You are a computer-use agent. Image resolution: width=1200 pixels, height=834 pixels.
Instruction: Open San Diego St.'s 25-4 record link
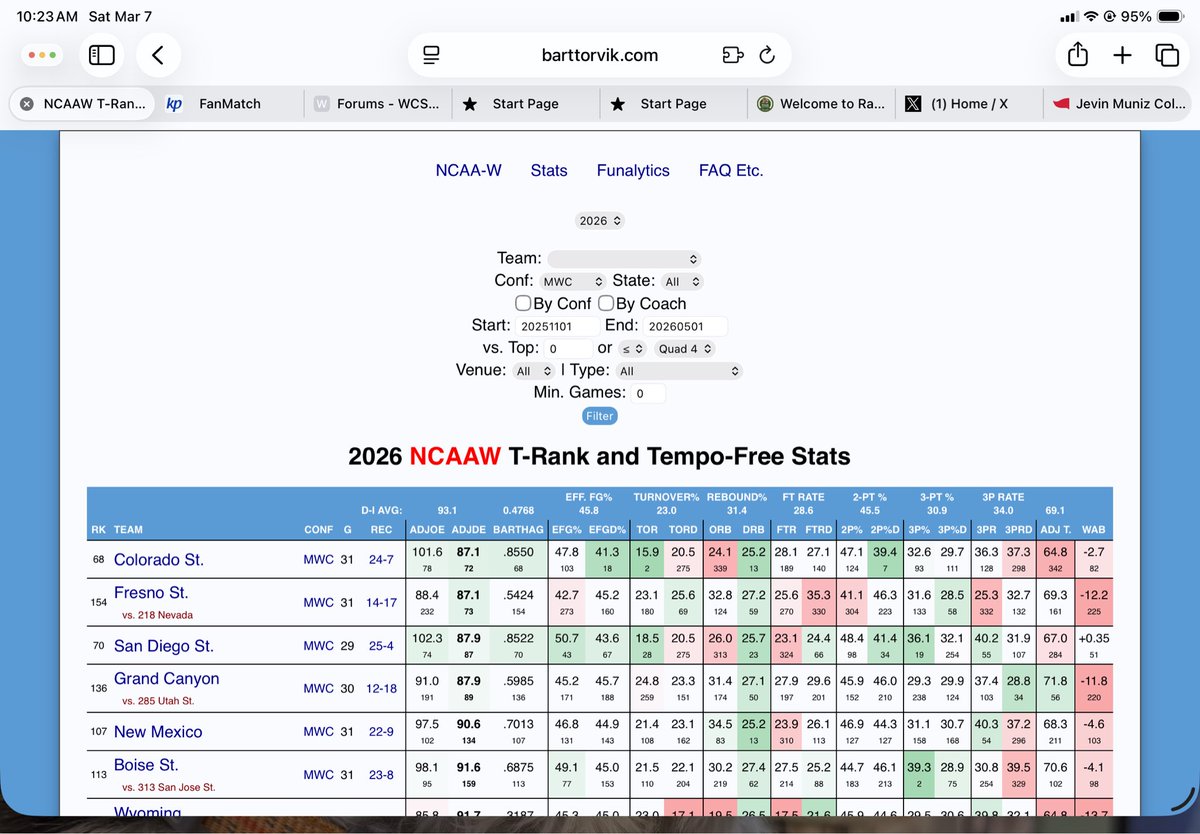[x=381, y=646]
